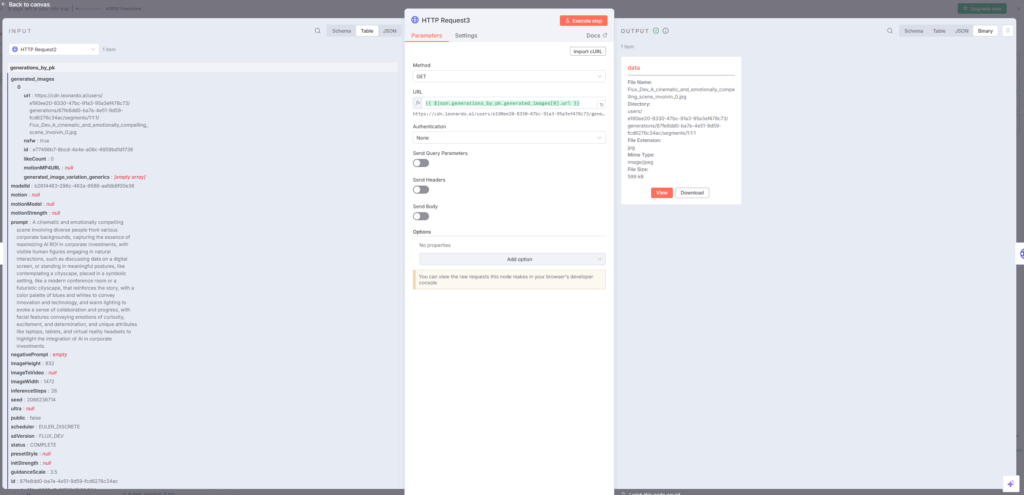The width and height of the screenshot is (1024, 495).
Task: Open the Add option selector
Action: 509,259
